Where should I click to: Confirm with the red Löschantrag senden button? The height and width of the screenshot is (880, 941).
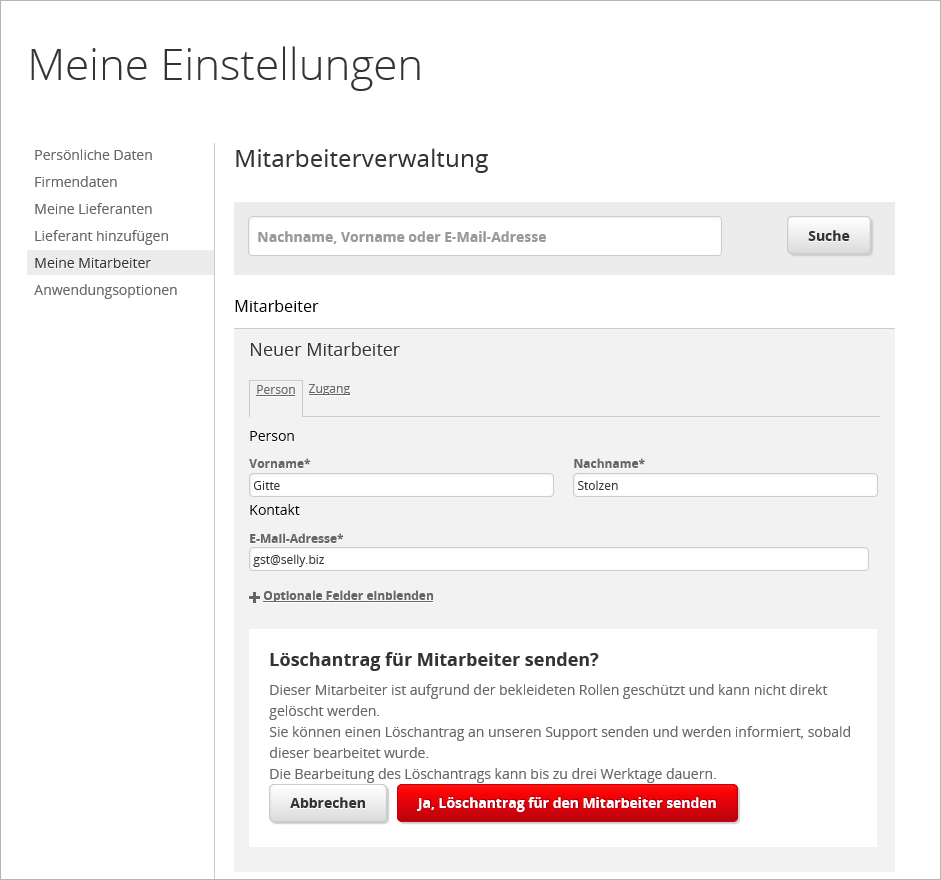(567, 803)
